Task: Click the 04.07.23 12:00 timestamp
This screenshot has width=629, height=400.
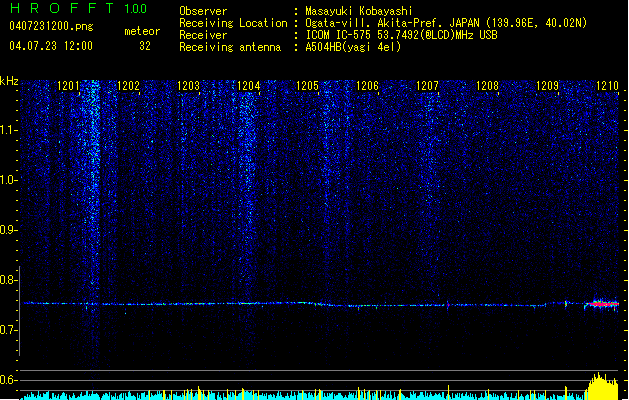Action: click(x=51, y=46)
